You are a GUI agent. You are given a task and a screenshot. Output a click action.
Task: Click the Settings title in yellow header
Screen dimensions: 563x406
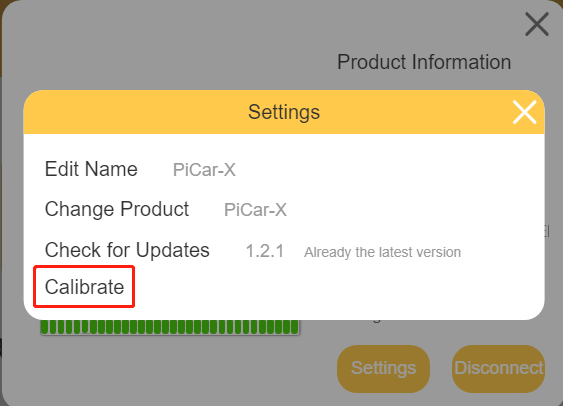click(x=284, y=112)
